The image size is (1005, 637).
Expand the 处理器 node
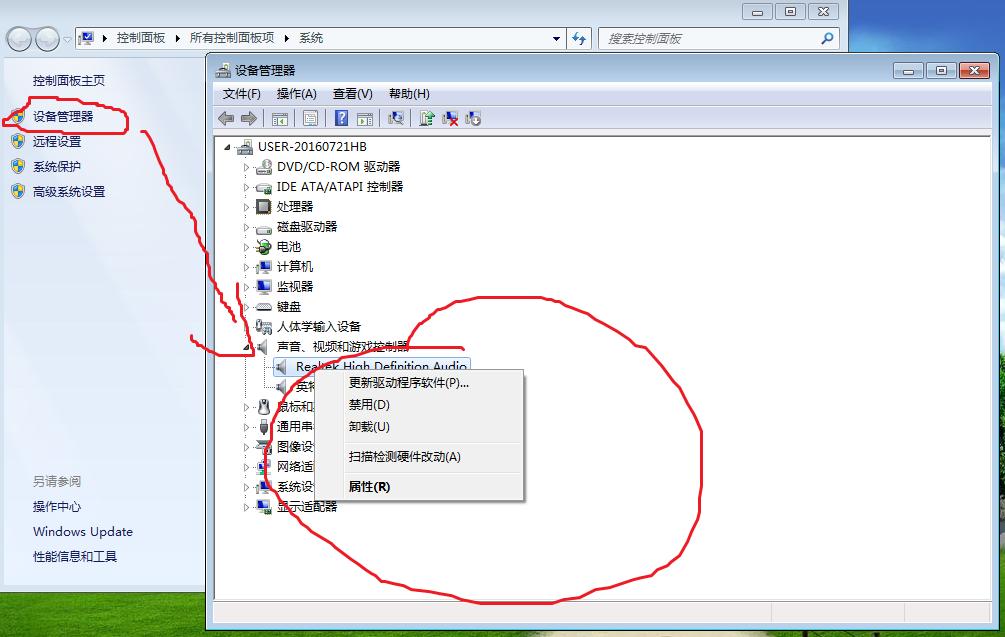(x=246, y=207)
